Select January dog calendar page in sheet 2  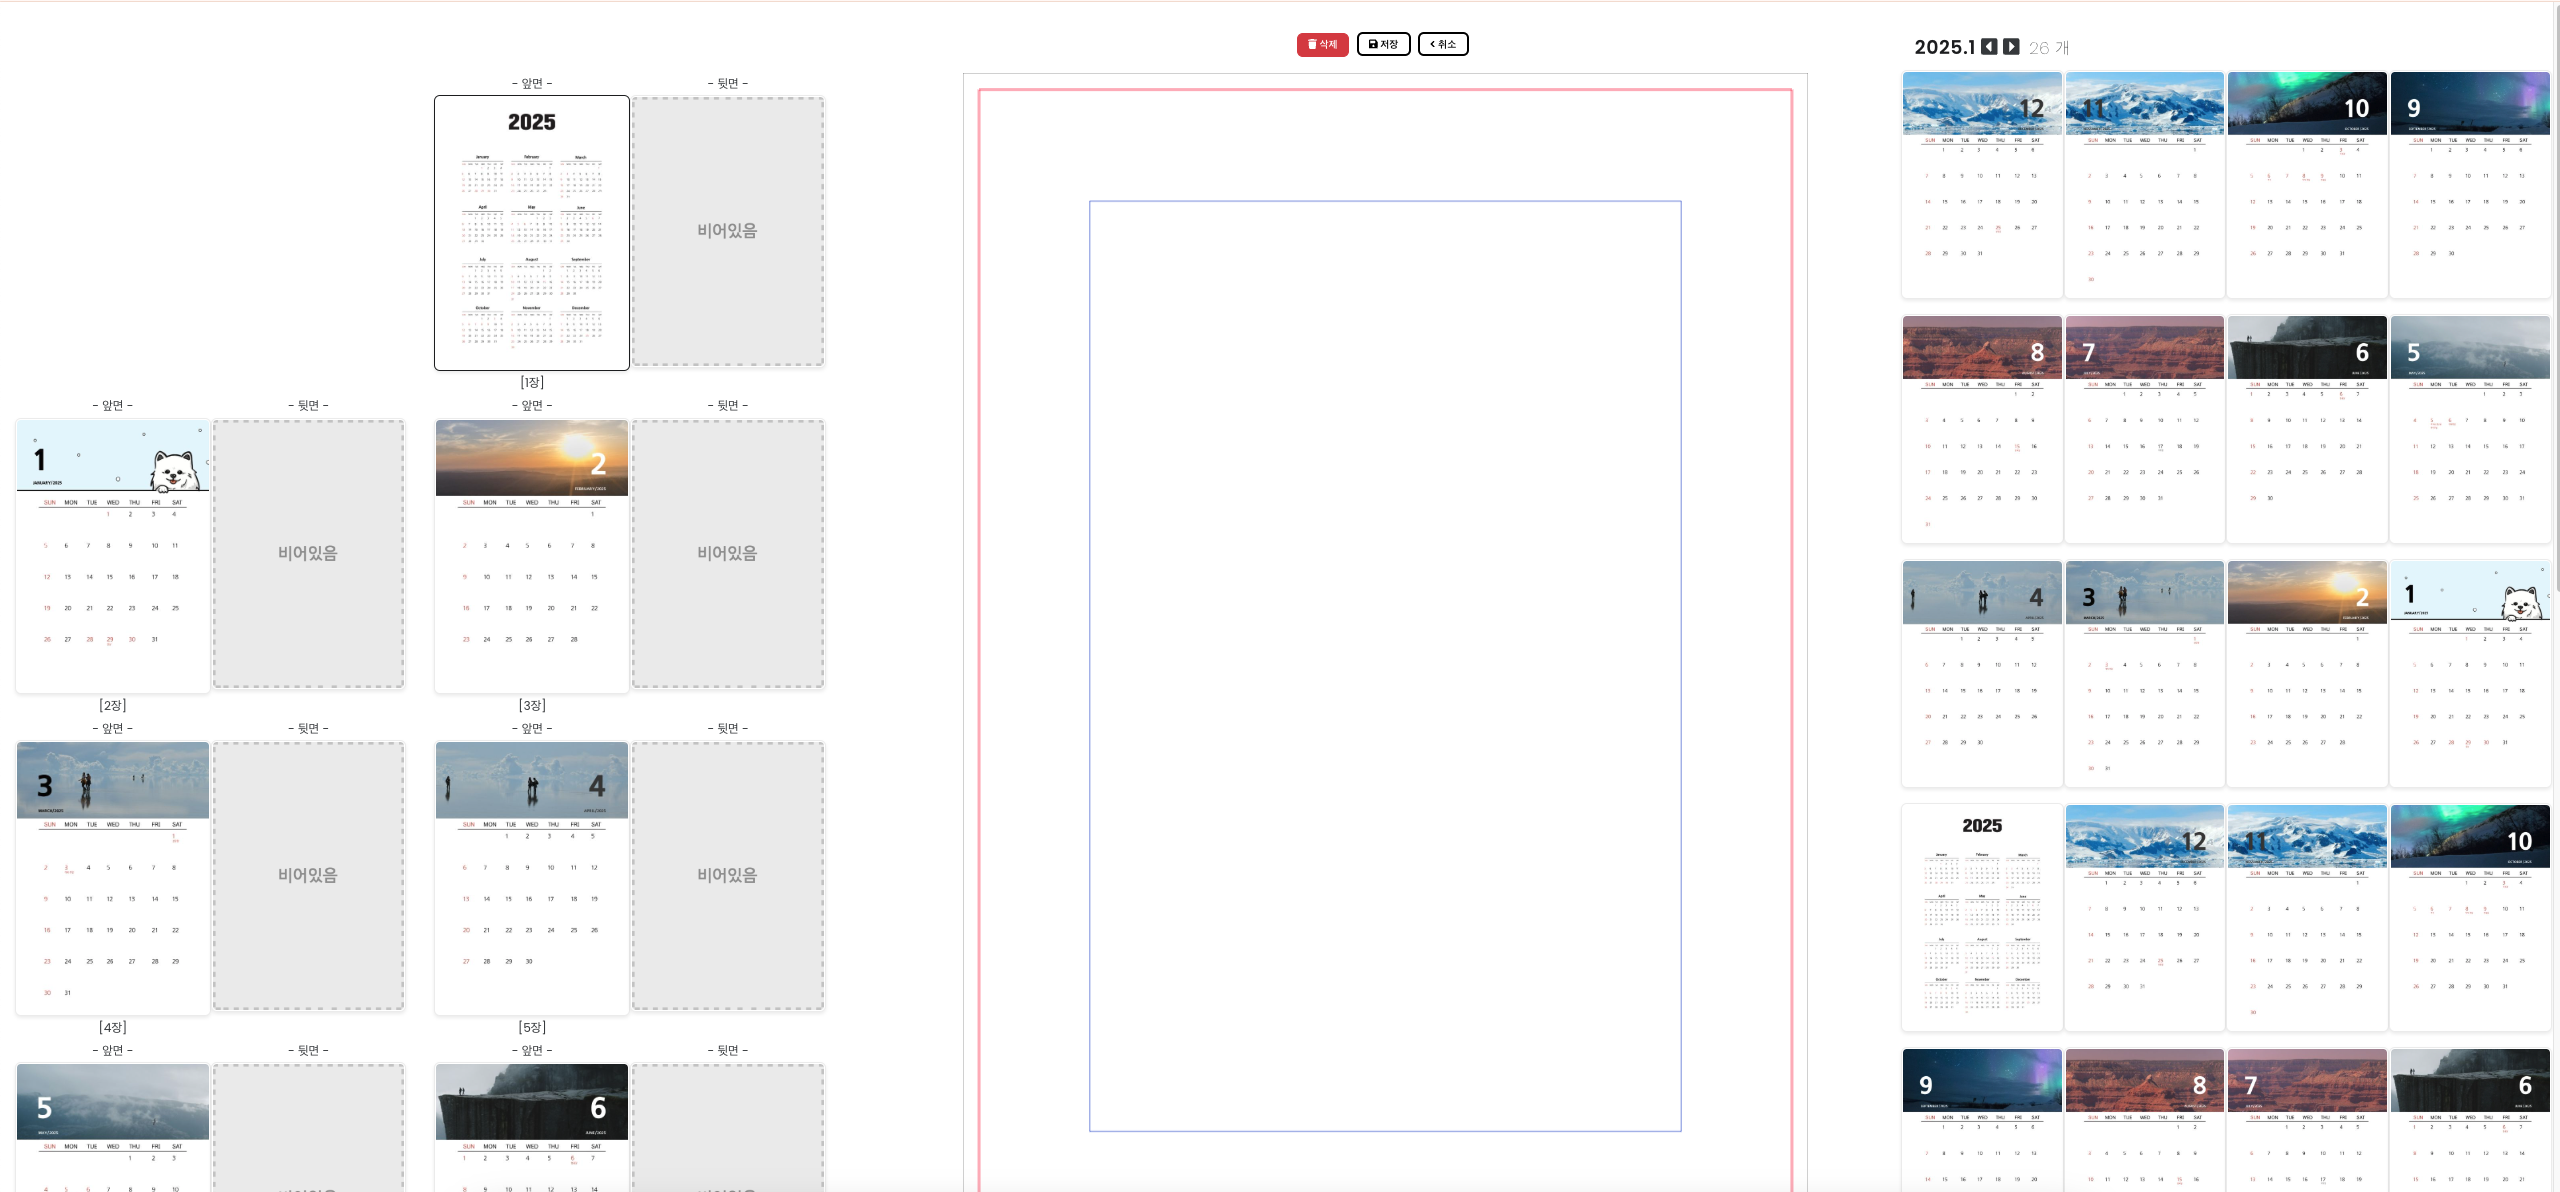coord(113,555)
